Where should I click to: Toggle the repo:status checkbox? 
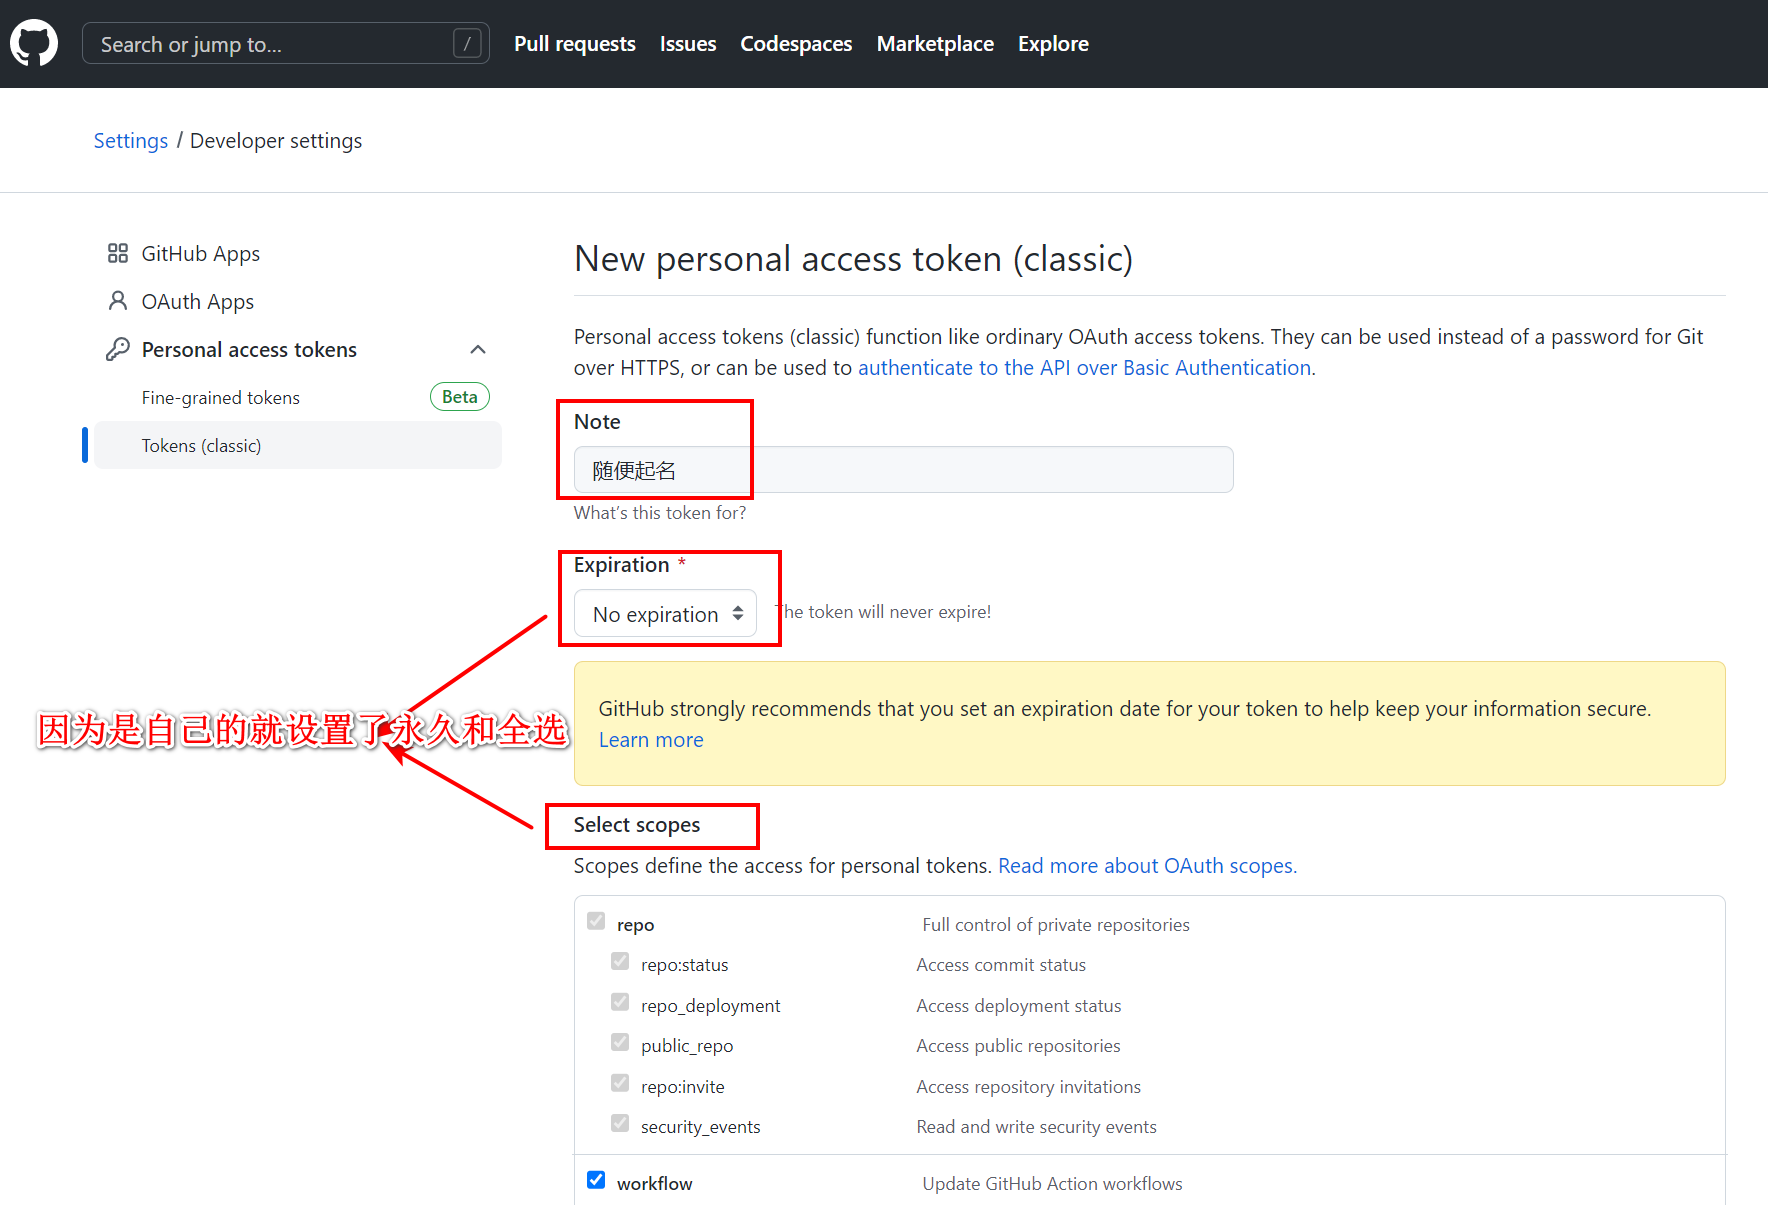[620, 962]
